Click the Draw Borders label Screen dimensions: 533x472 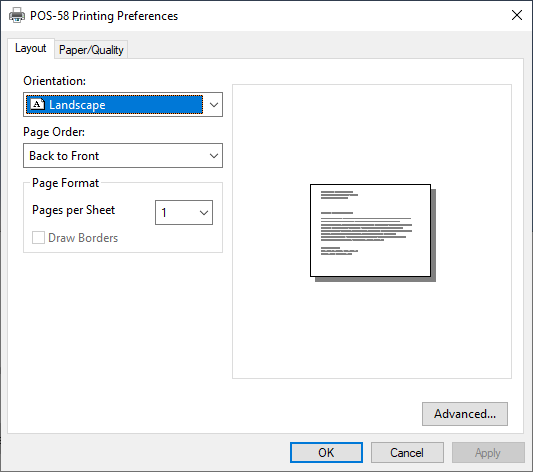pyautogui.click(x=83, y=238)
